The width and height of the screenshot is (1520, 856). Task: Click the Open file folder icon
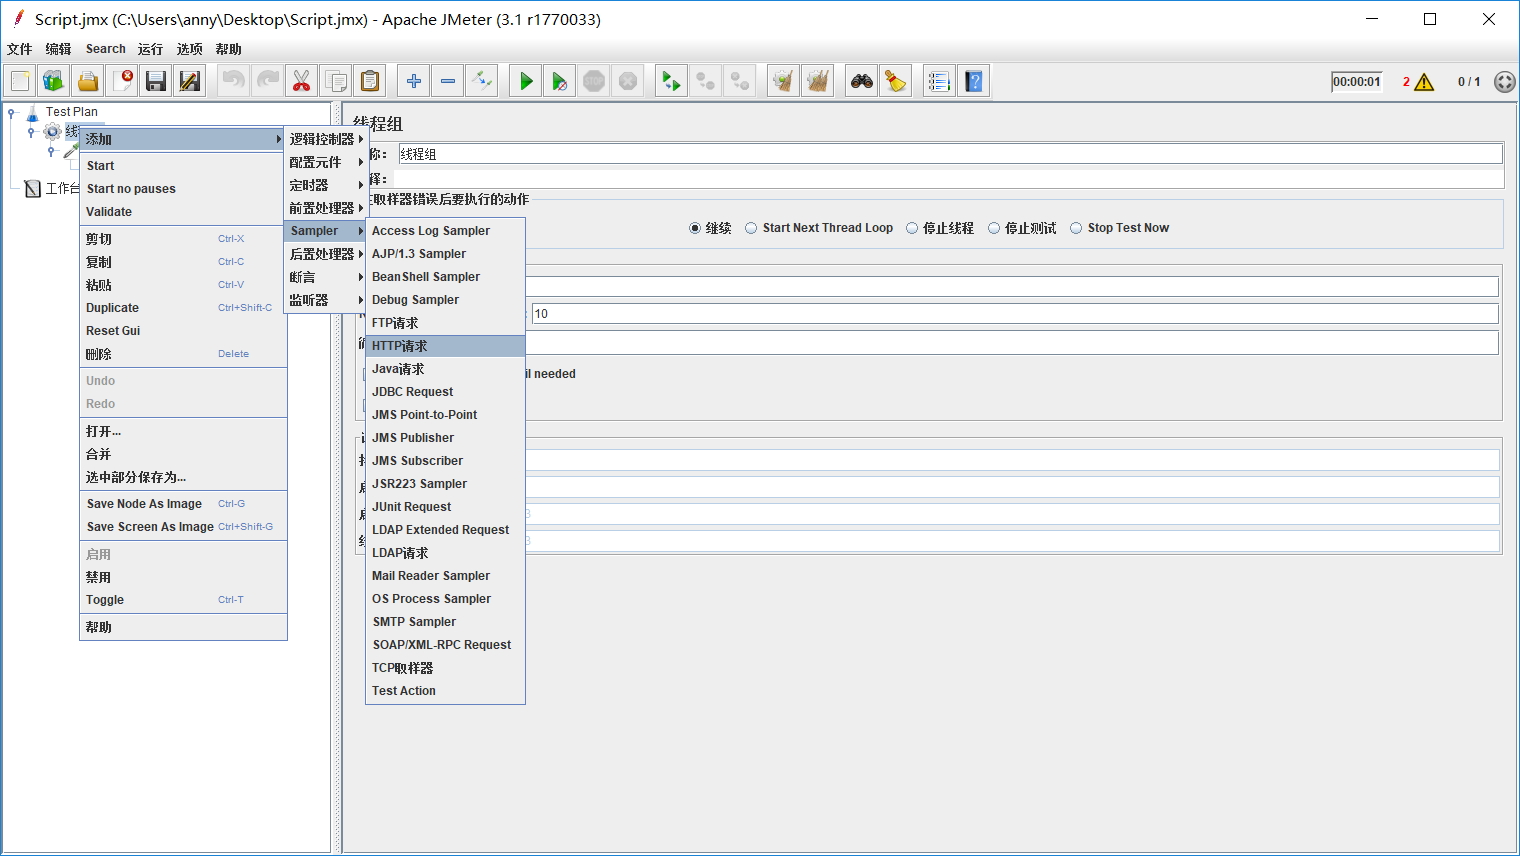click(88, 81)
